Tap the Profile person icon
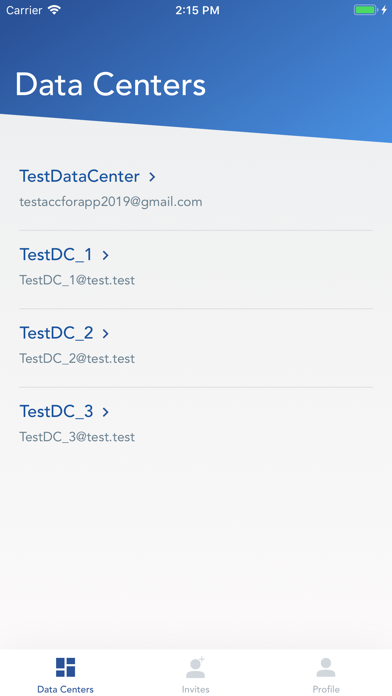392x696 pixels. [326, 668]
